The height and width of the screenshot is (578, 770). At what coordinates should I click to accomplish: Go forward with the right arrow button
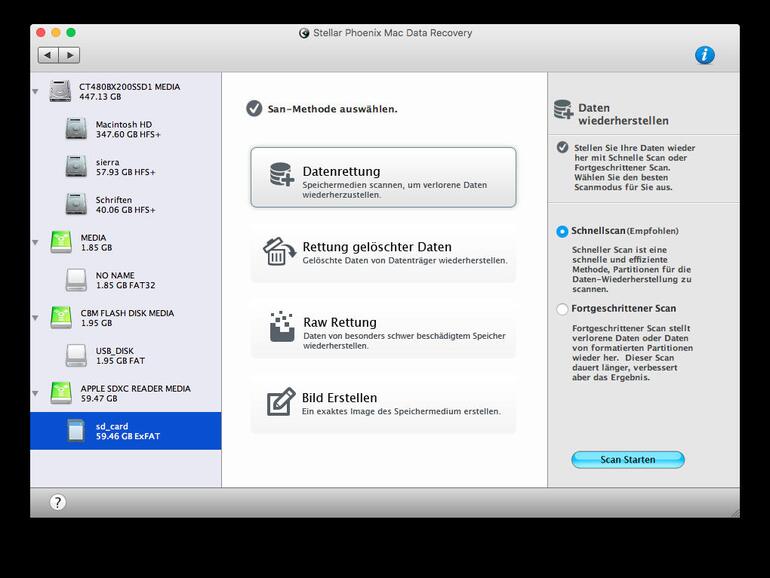pos(69,55)
